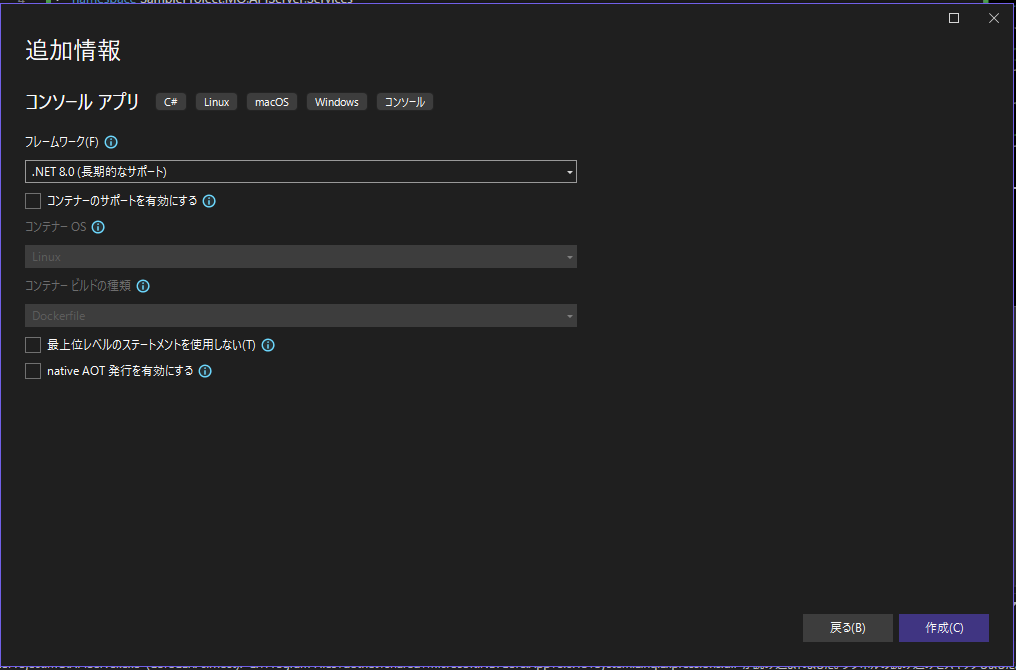Click the Linux tag
The width and height of the screenshot is (1016, 670).
tap(216, 102)
